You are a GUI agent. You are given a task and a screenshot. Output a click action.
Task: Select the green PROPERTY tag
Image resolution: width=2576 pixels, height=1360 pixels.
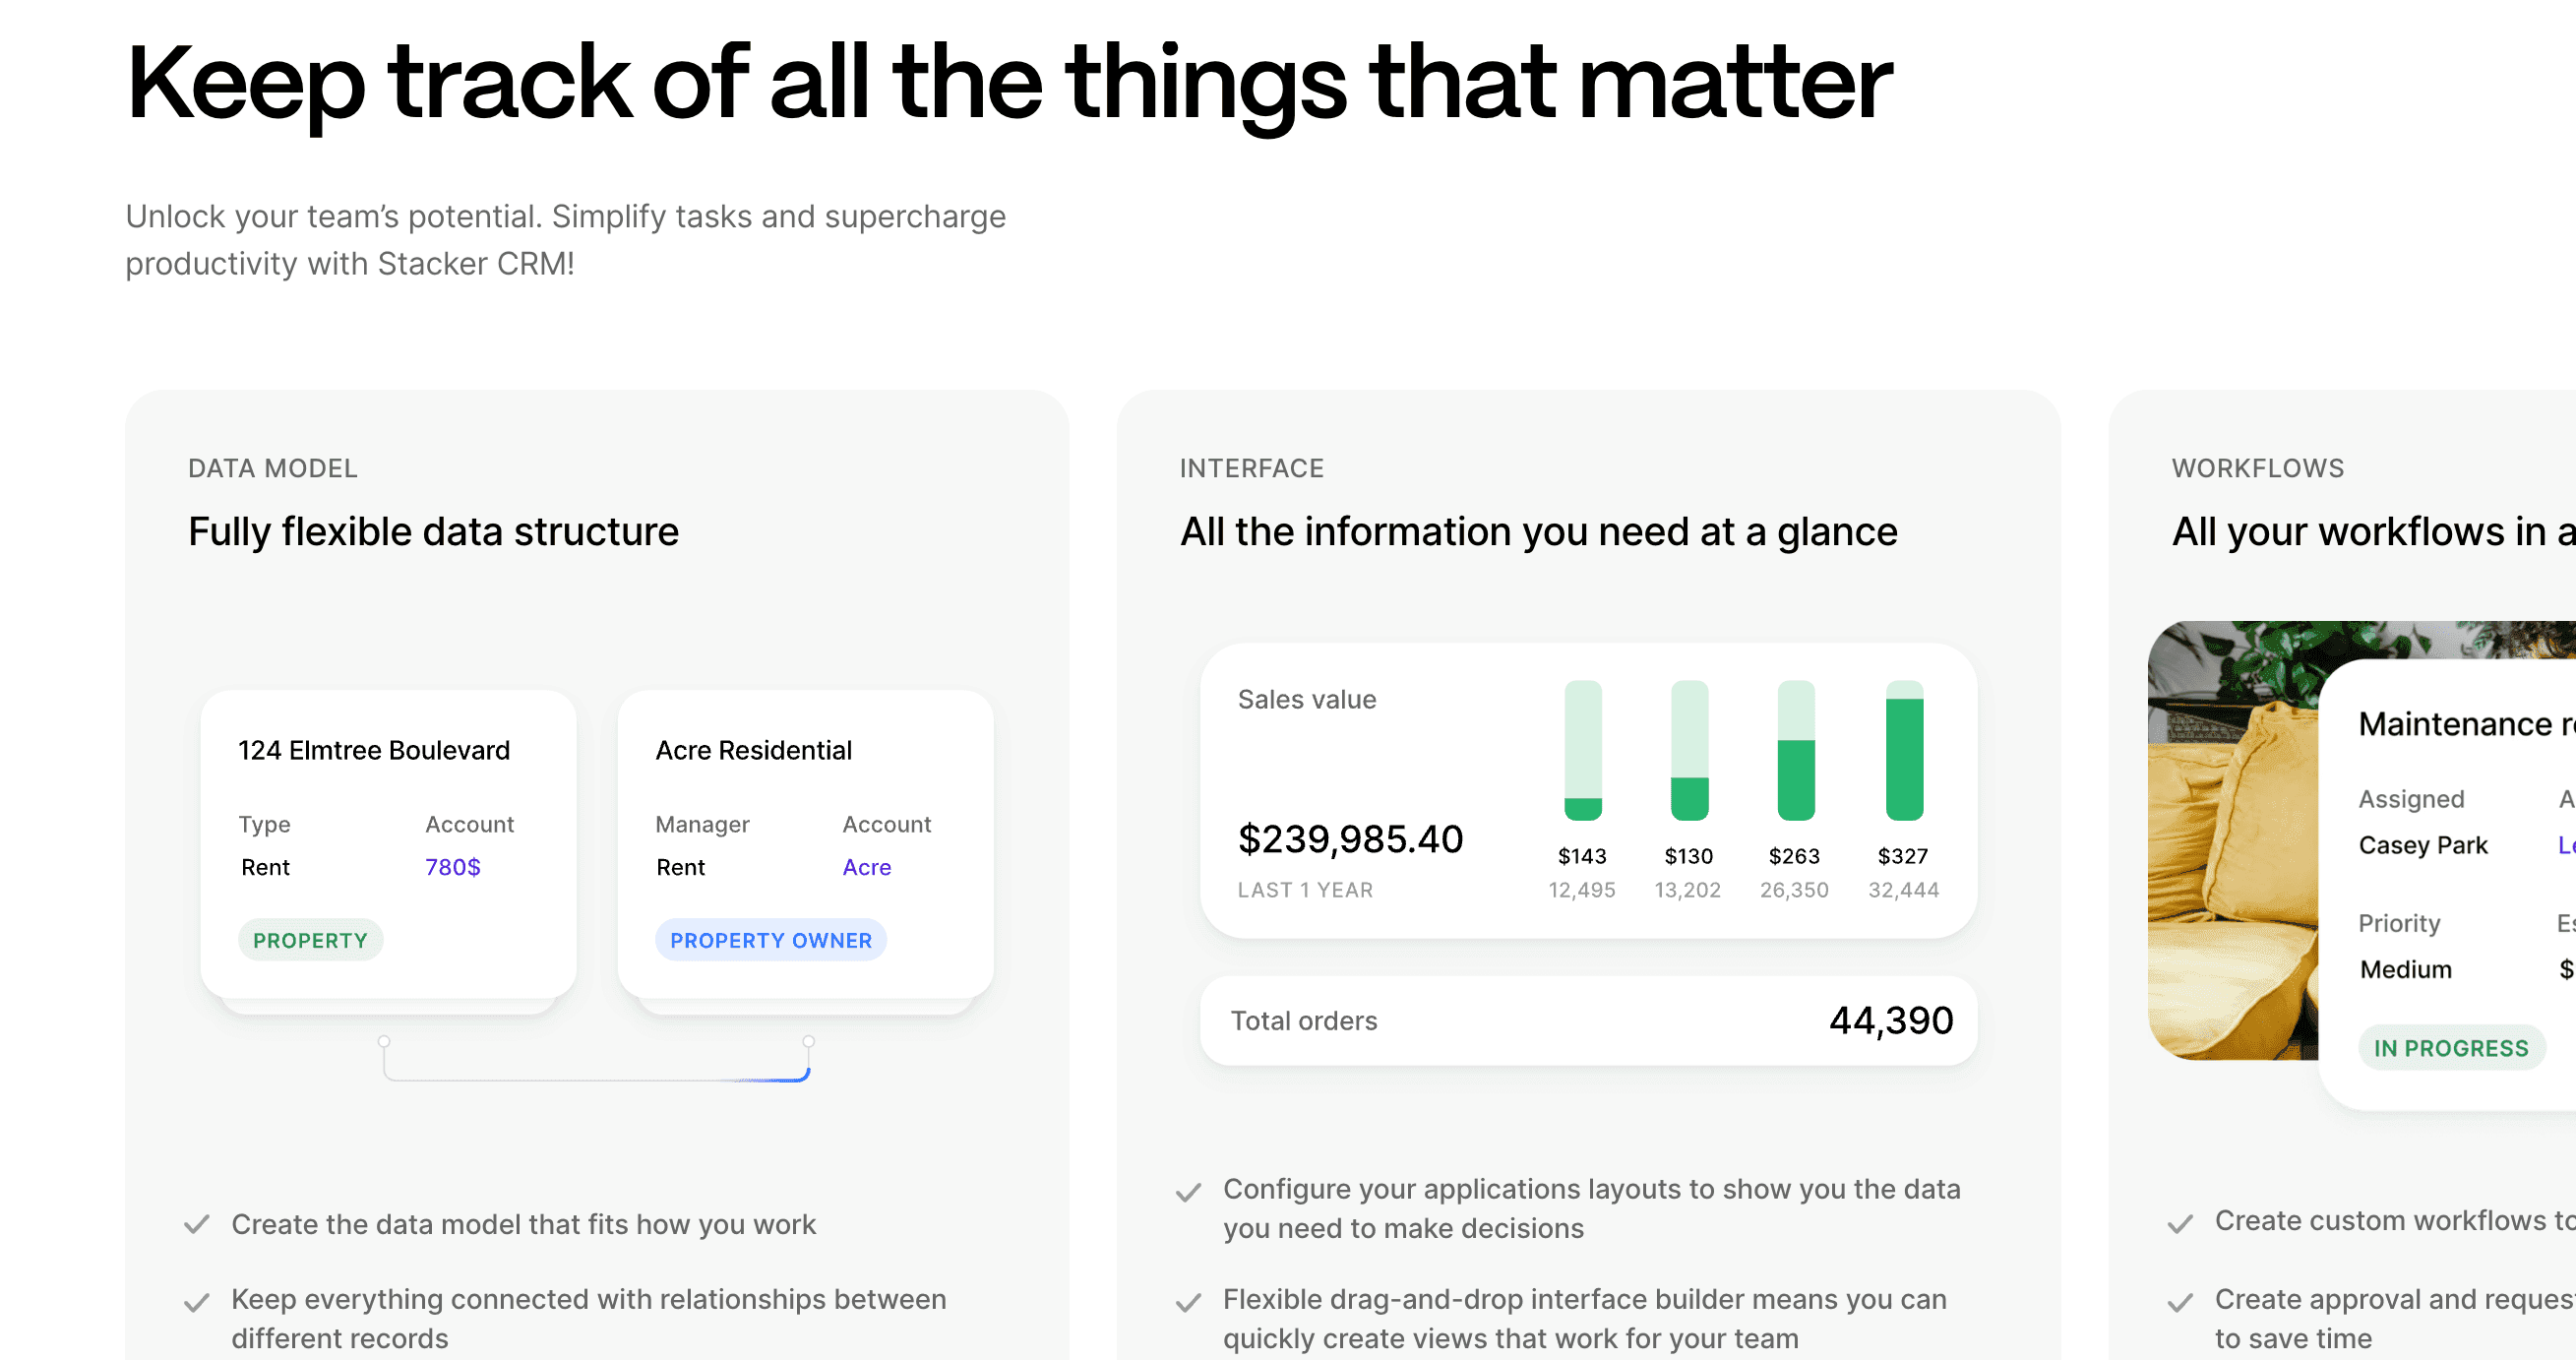(310, 940)
